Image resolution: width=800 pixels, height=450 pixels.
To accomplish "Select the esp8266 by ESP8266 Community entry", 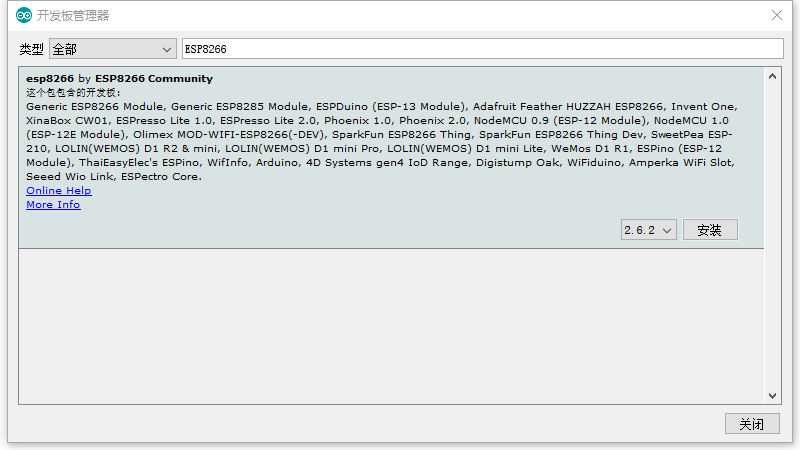I will click(391, 158).
